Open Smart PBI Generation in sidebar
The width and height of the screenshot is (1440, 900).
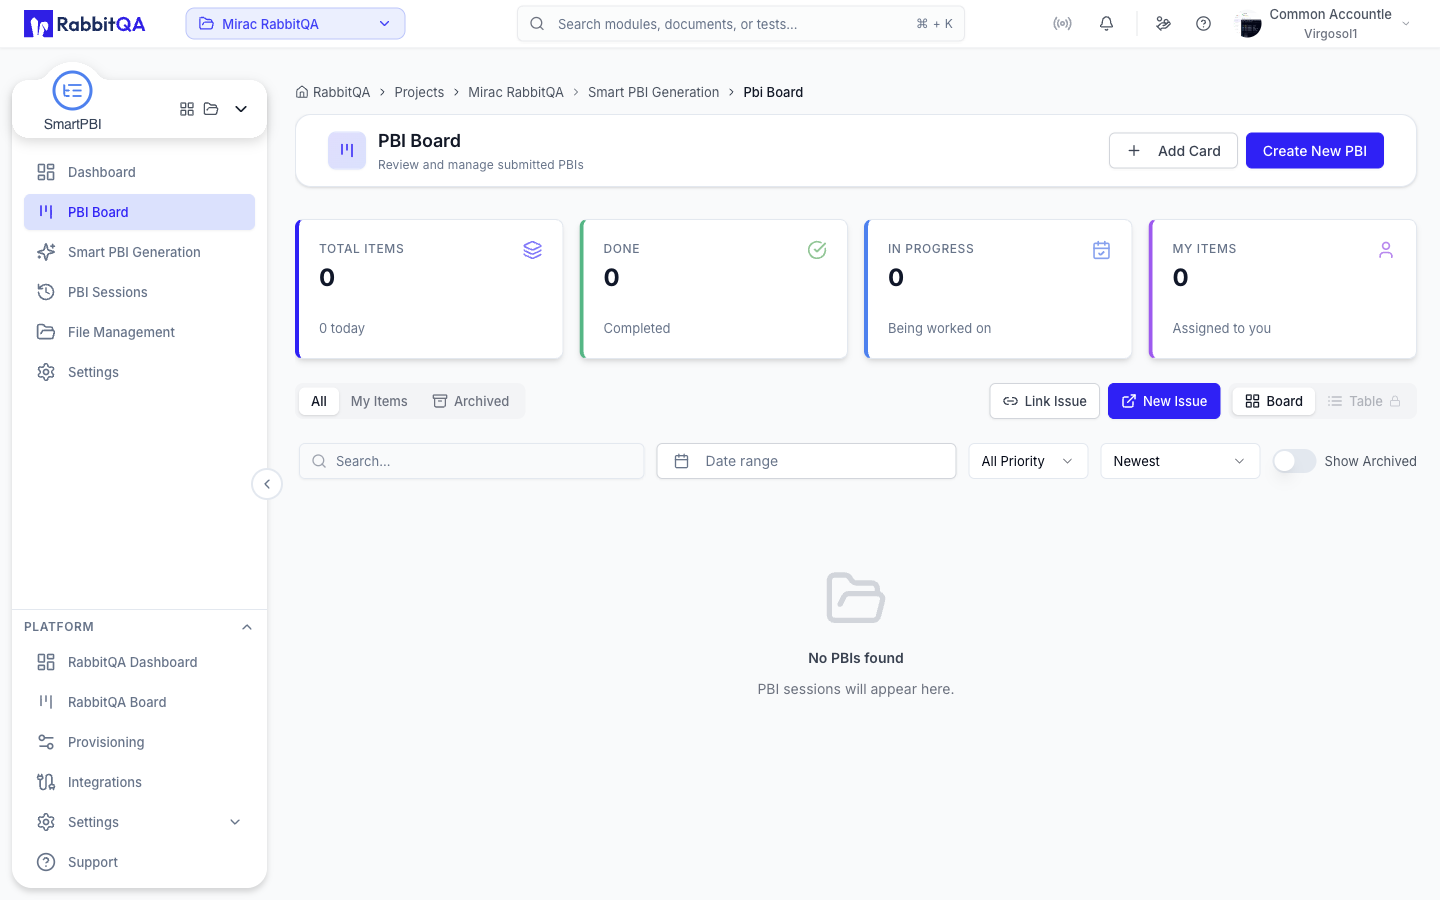tap(139, 252)
